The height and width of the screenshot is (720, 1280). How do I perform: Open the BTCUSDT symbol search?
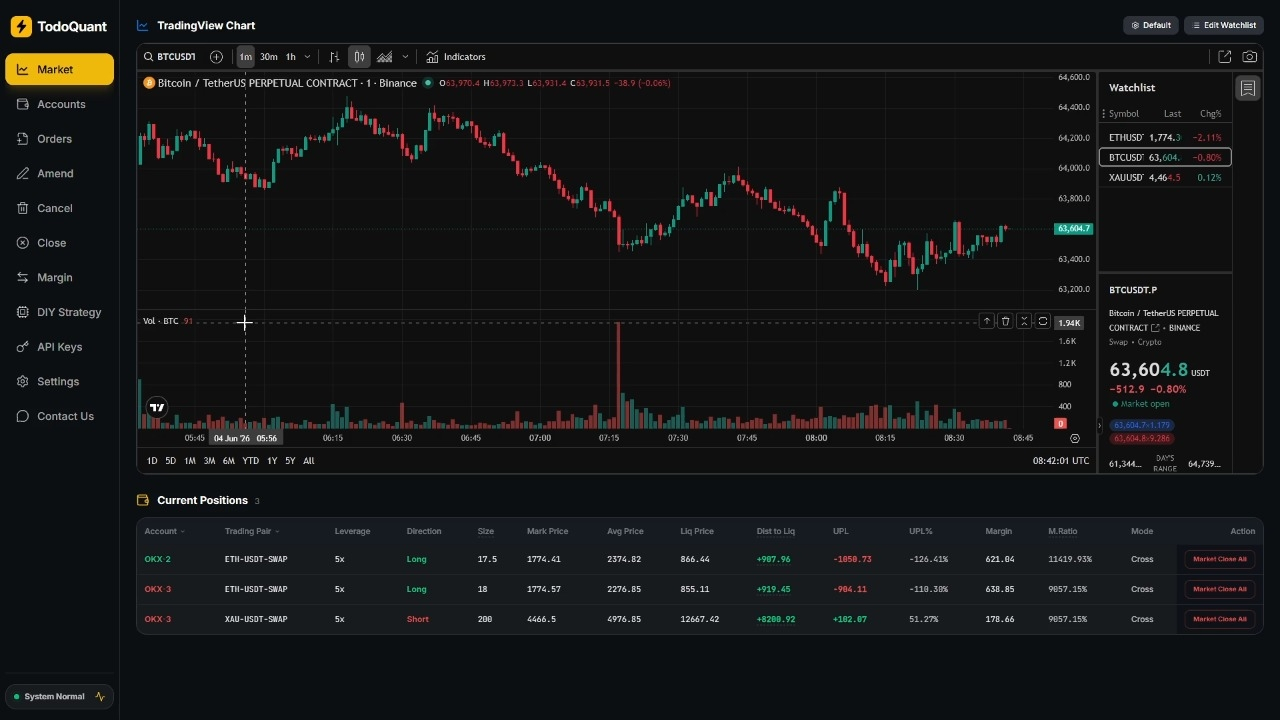169,57
